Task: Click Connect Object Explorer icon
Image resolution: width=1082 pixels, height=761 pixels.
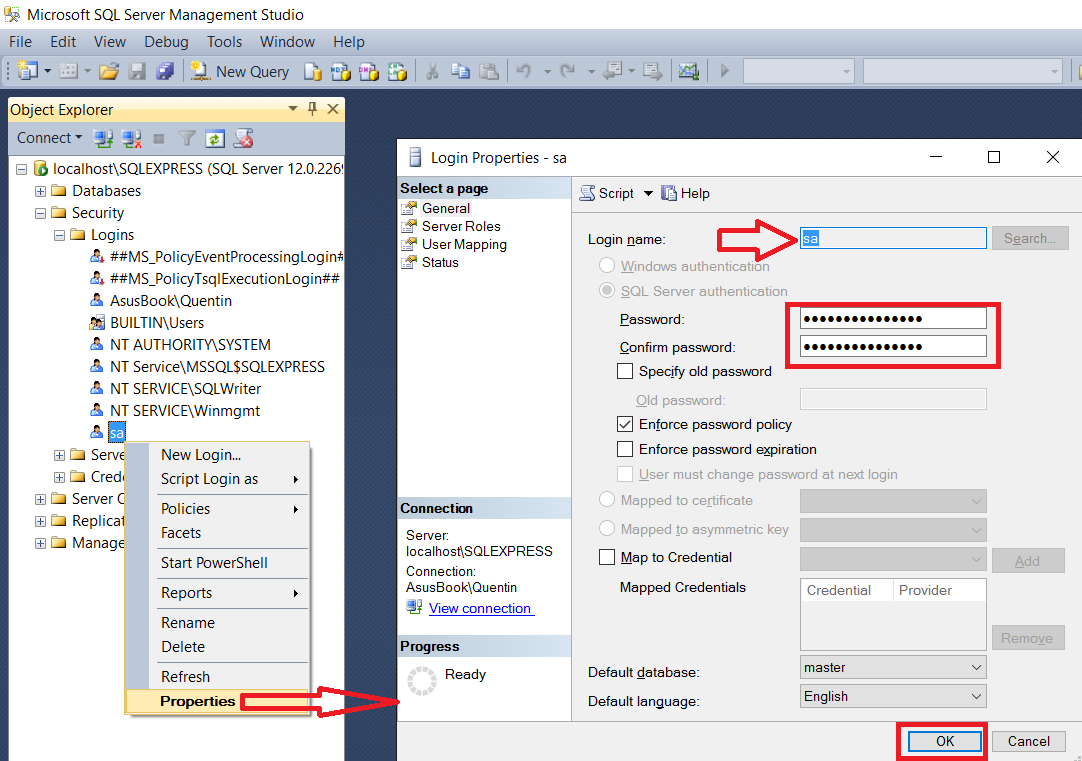Action: click(104, 139)
